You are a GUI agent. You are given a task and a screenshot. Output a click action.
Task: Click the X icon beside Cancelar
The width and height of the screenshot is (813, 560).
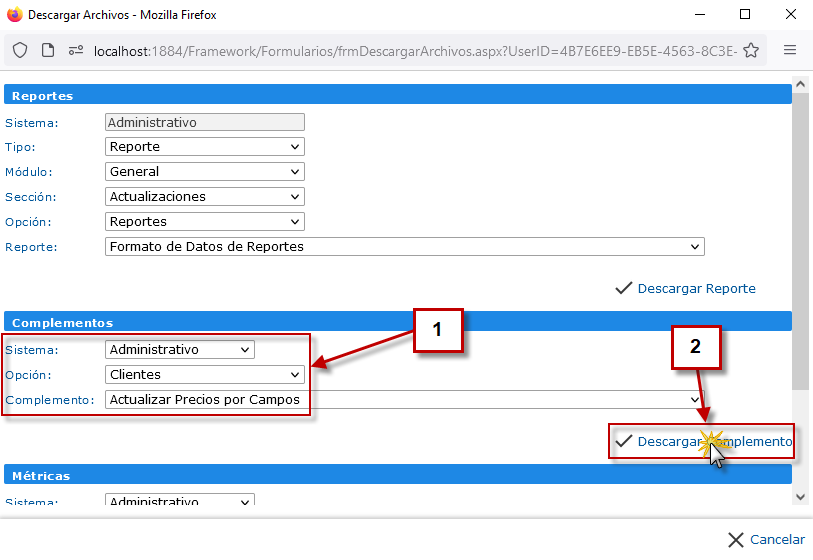pos(736,540)
